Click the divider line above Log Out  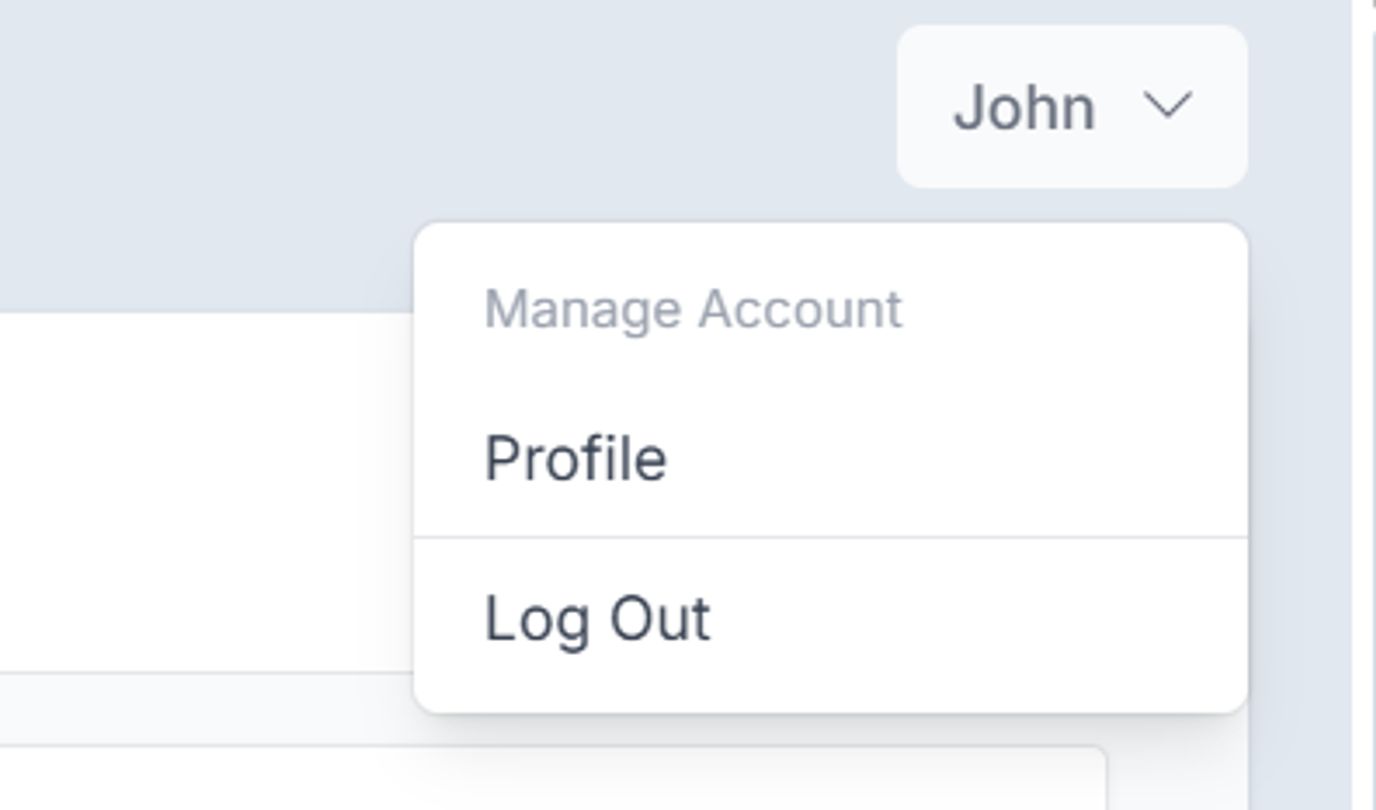(830, 537)
